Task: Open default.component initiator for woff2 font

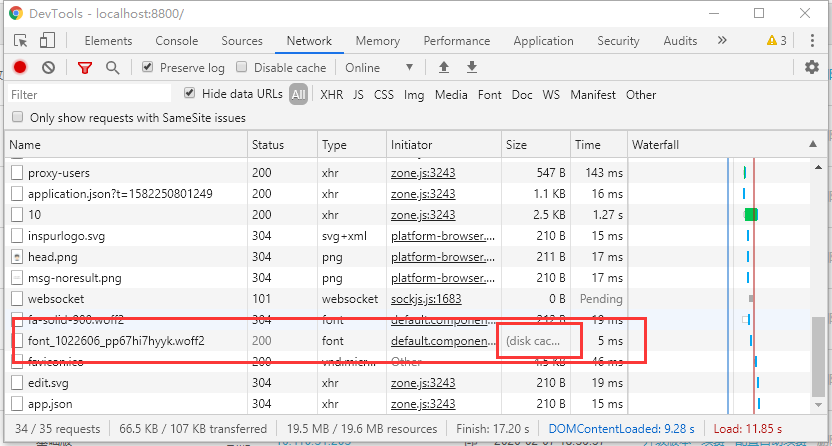Action: tap(443, 341)
